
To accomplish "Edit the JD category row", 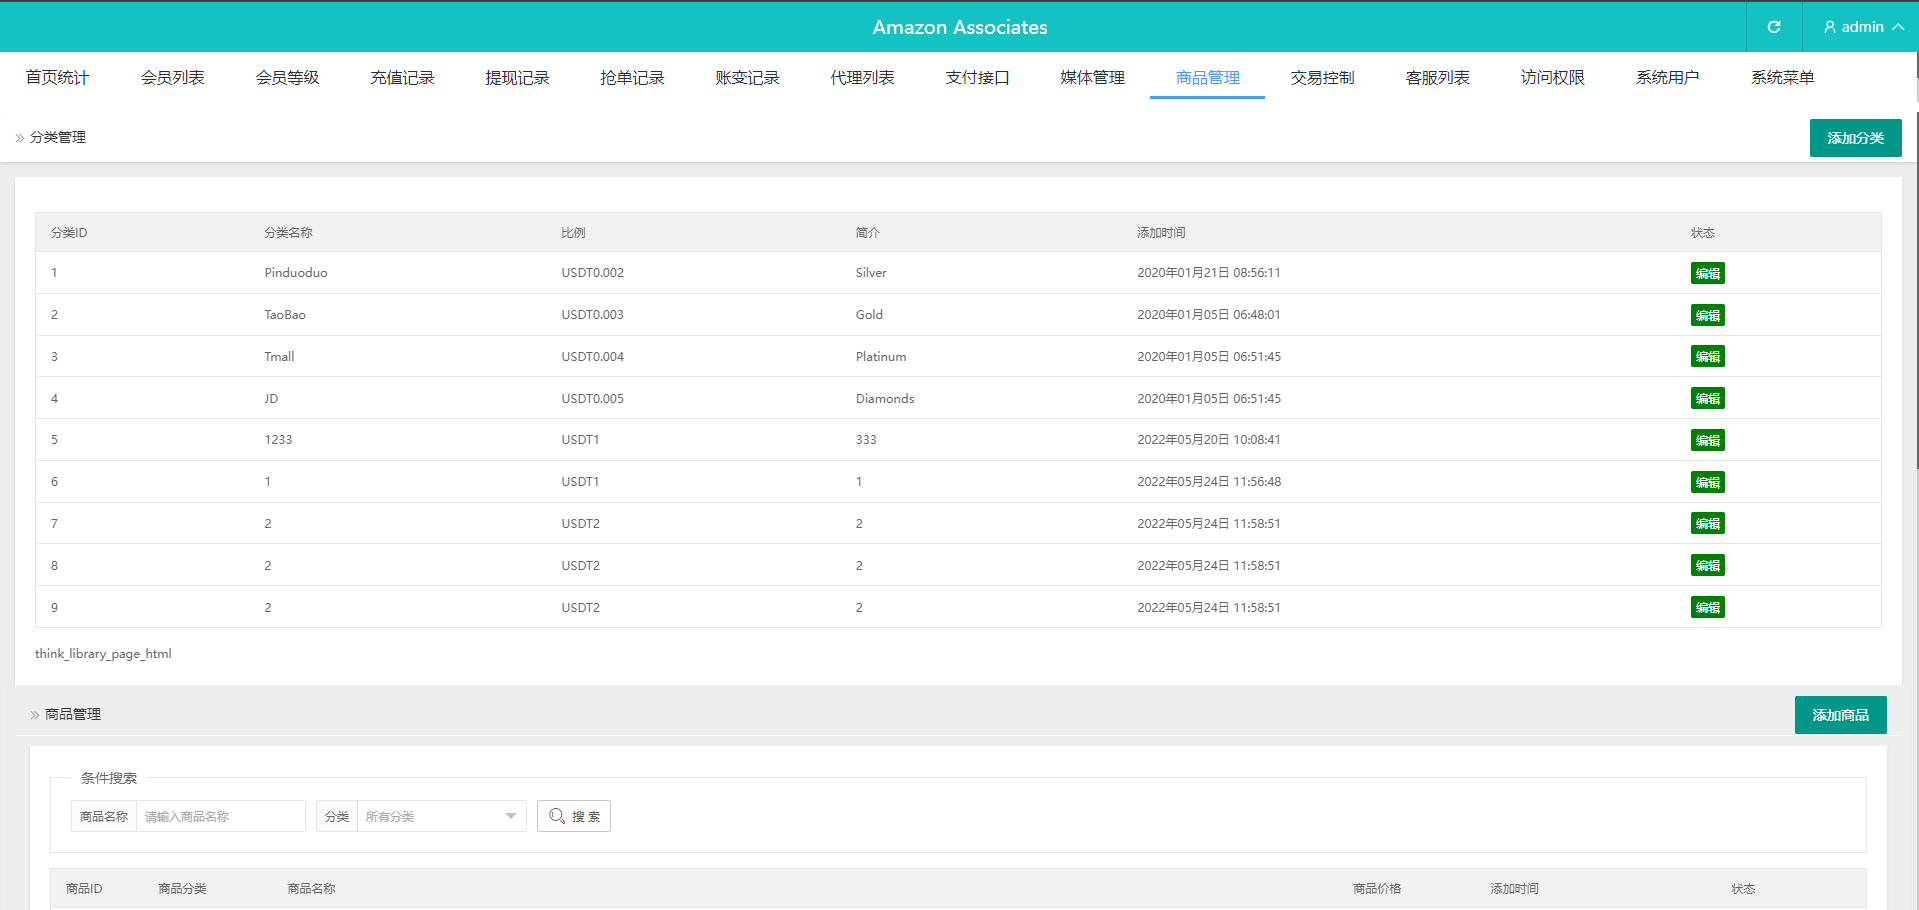I will click(x=1707, y=398).
